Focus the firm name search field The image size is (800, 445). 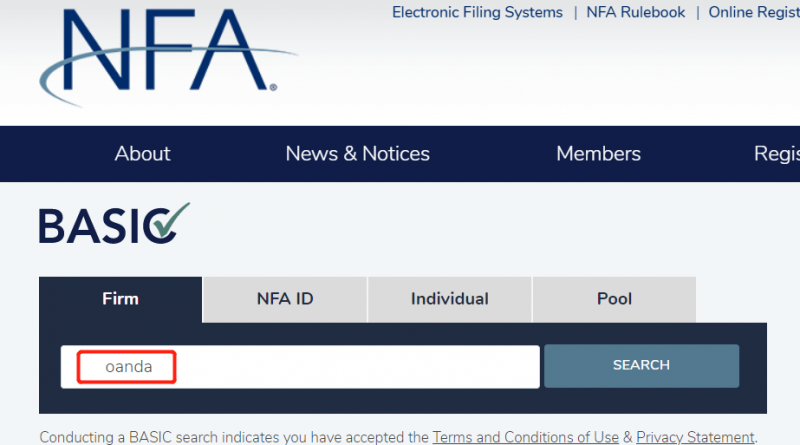(300, 367)
